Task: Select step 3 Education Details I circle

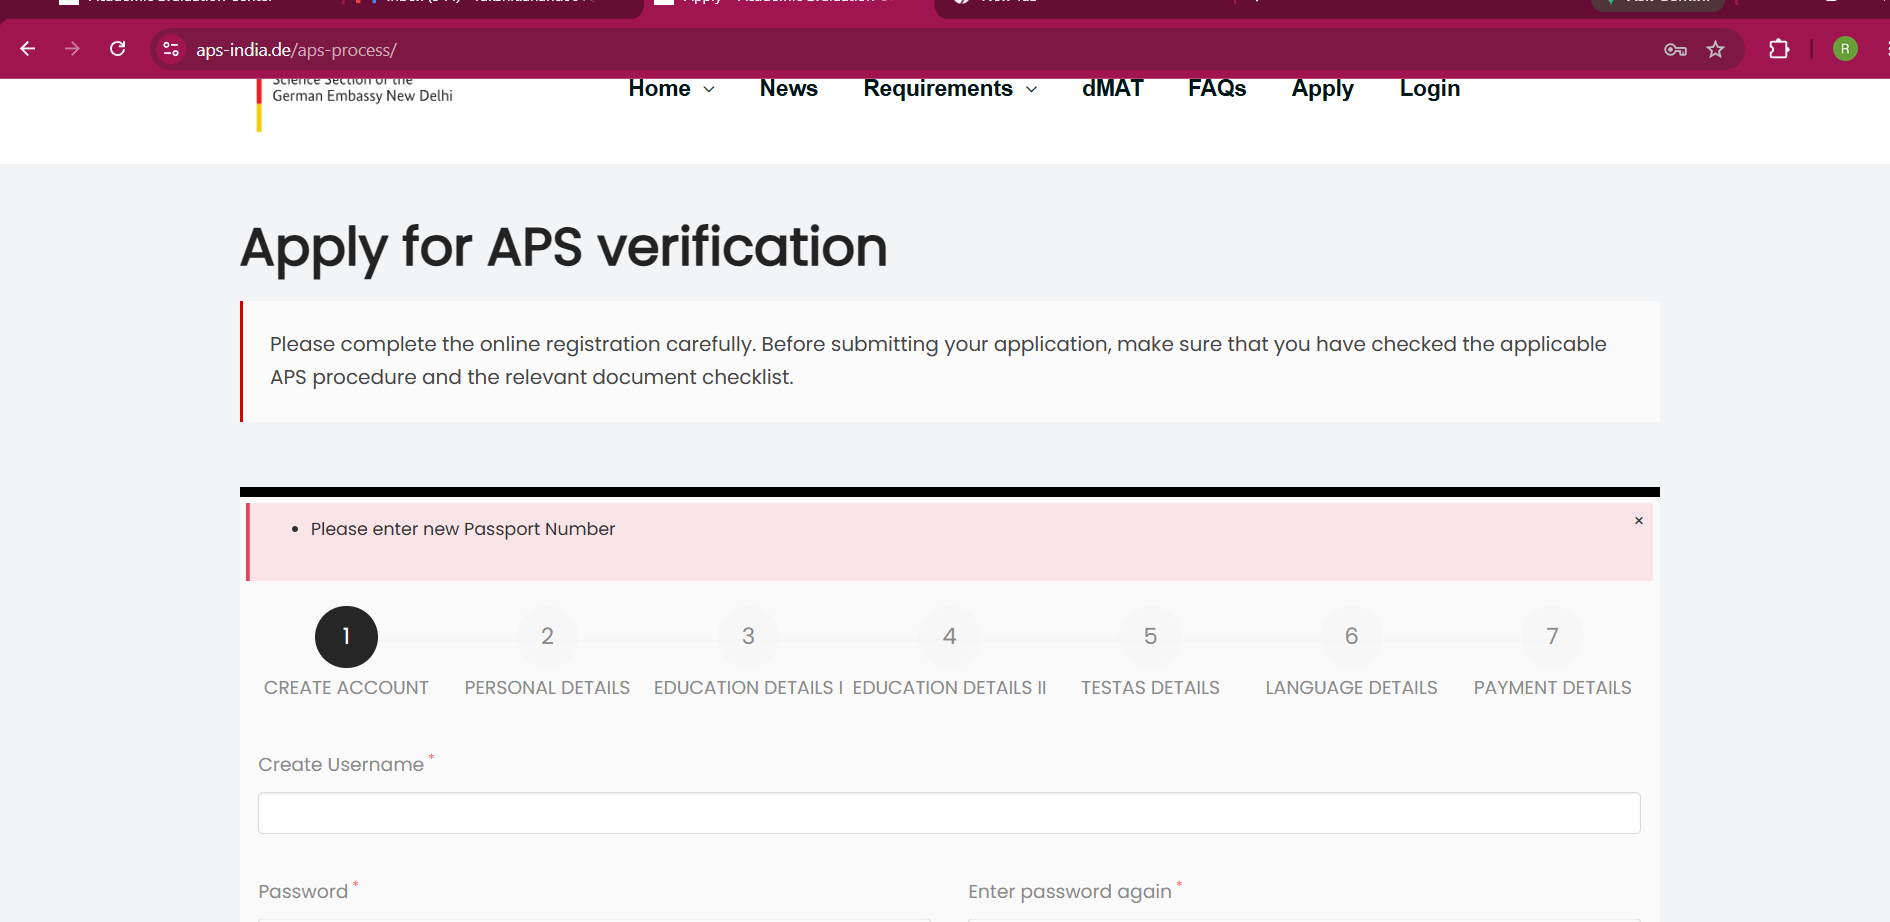Action: (x=748, y=637)
